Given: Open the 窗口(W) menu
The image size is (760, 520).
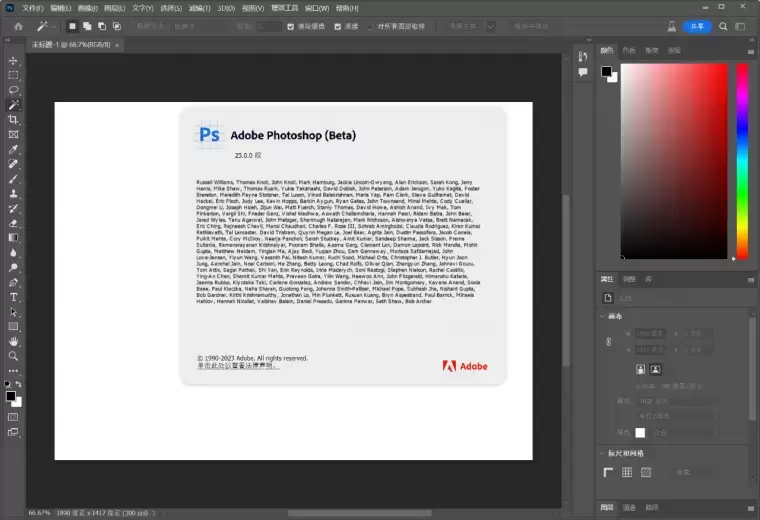Looking at the screenshot, I should pos(317,8).
